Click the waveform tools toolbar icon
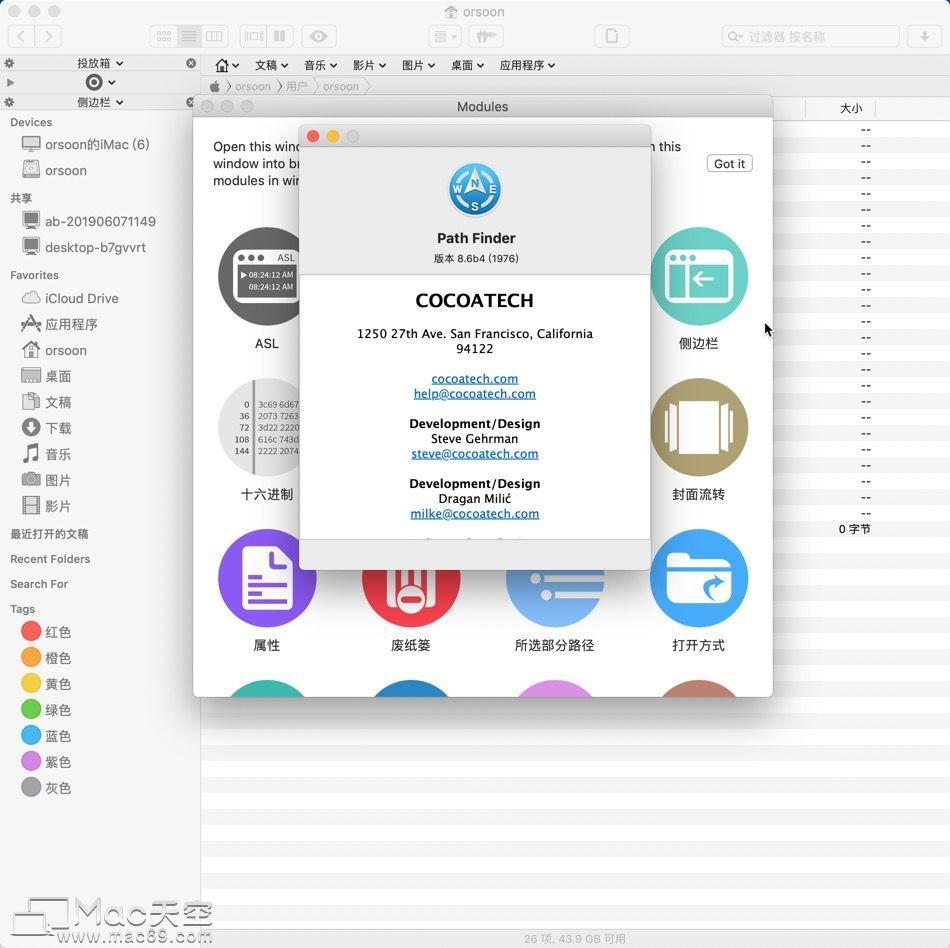Screen dimensions: 950x948 click(486, 36)
